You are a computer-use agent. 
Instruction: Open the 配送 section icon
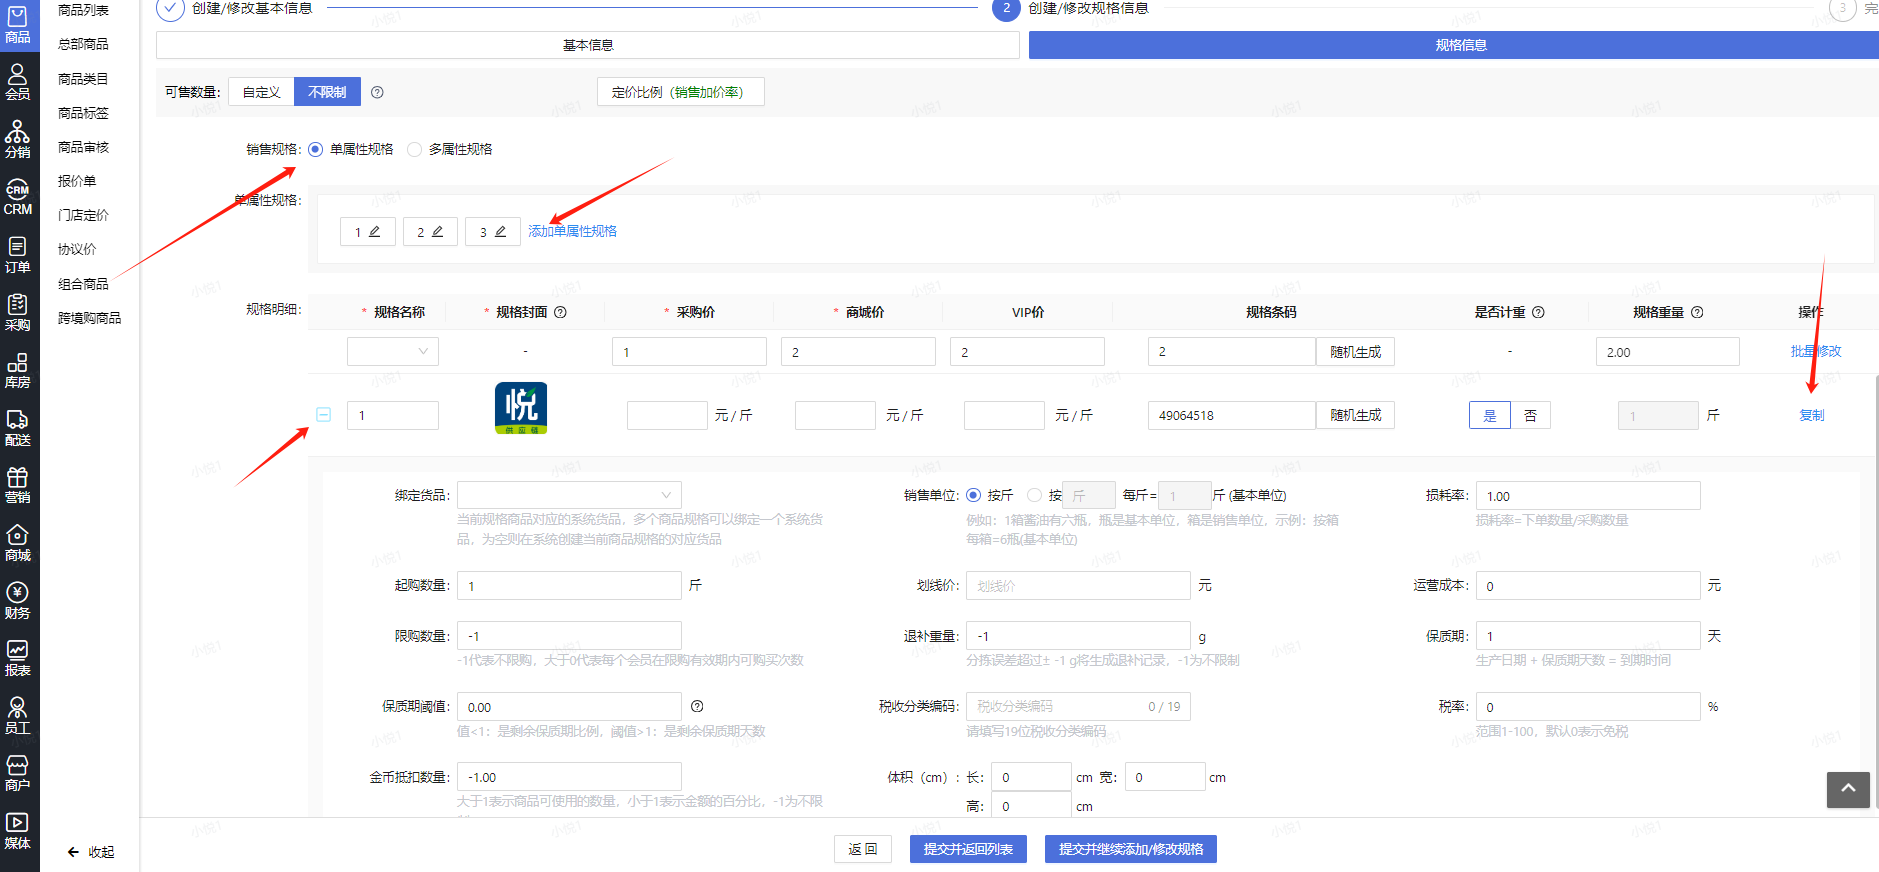(x=18, y=428)
